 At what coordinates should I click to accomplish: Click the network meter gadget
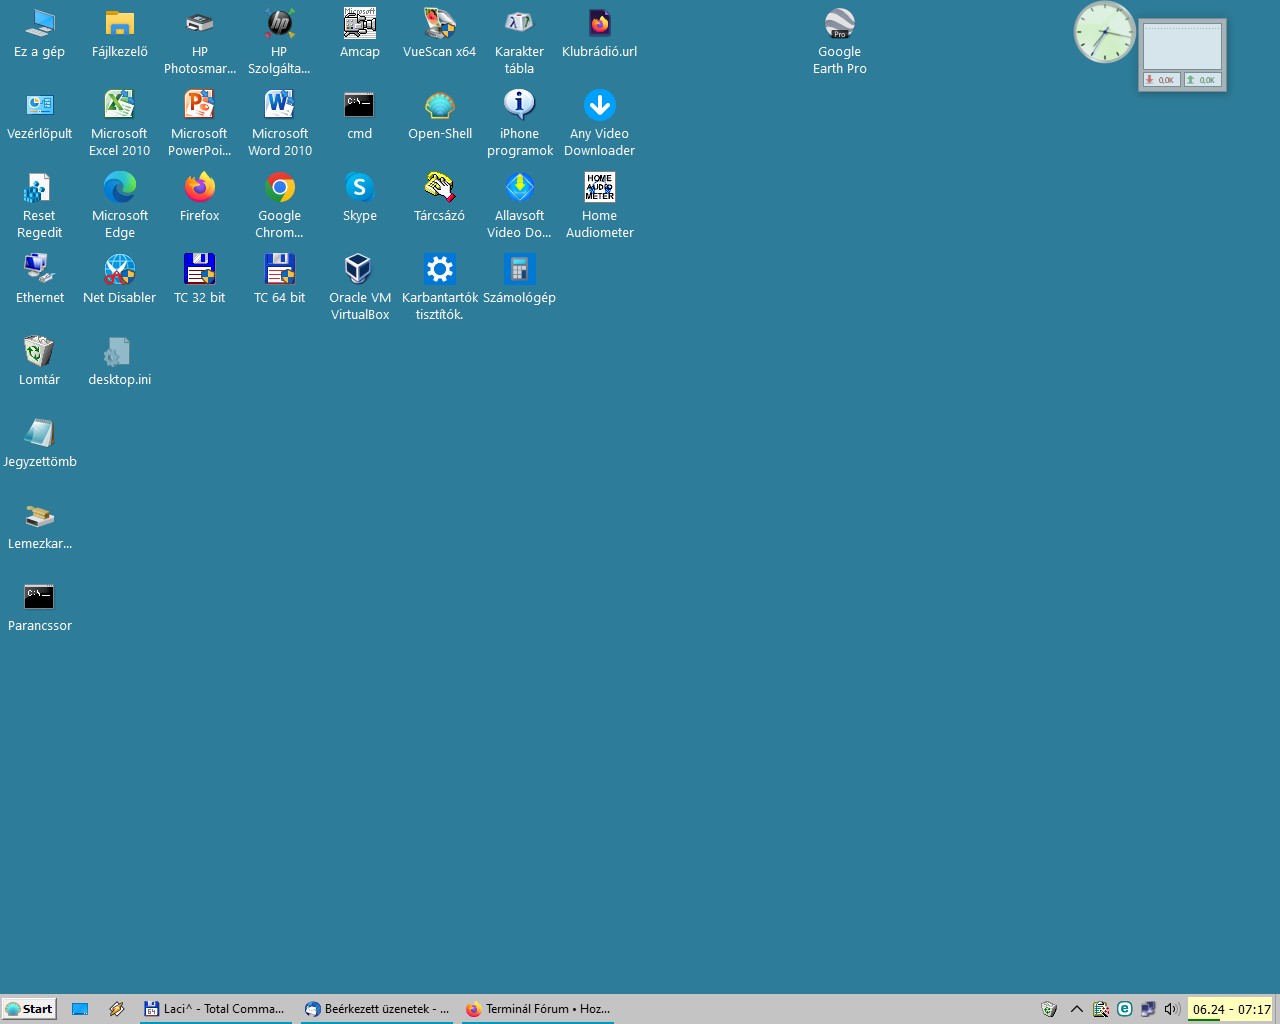click(1183, 55)
